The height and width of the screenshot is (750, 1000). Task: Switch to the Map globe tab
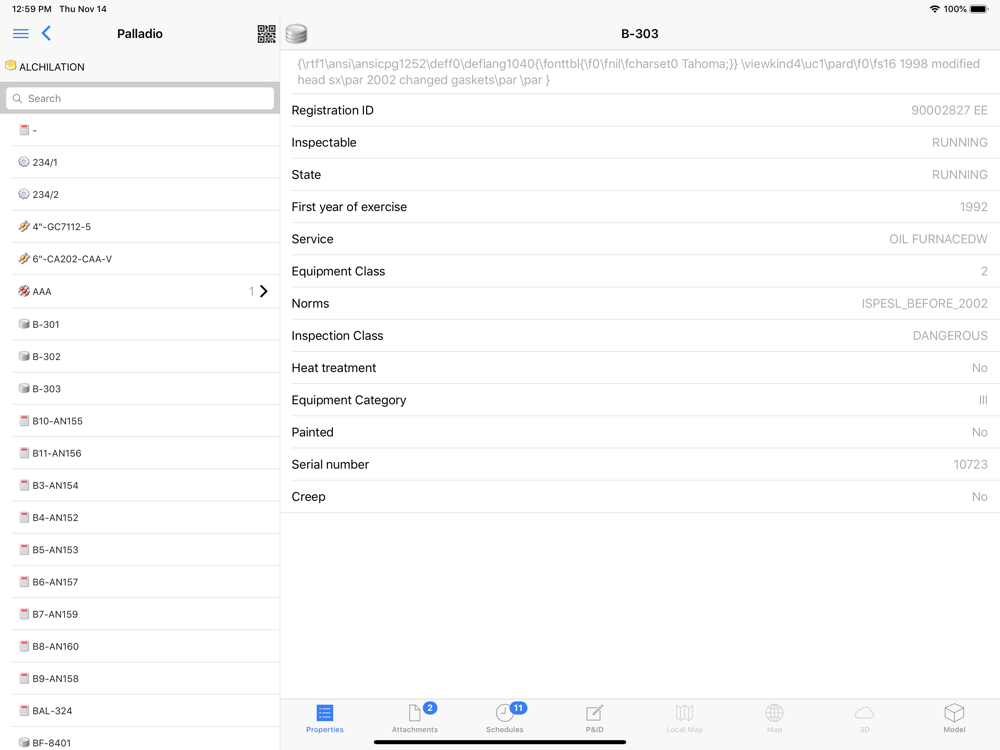[x=774, y=718]
